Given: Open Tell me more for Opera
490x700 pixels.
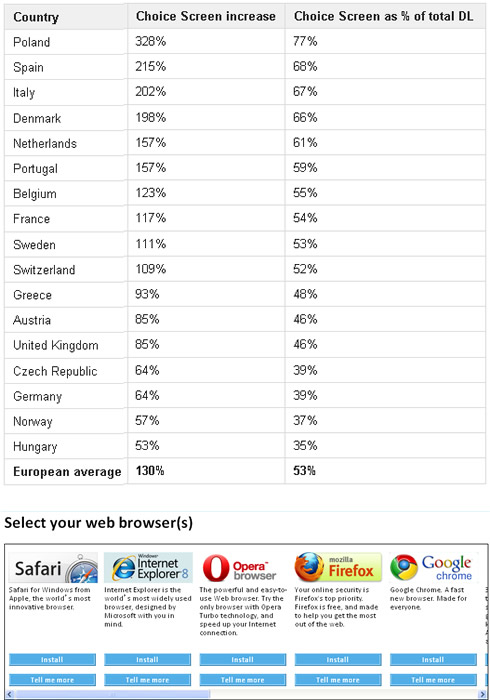Looking at the screenshot, I should coord(243,680).
